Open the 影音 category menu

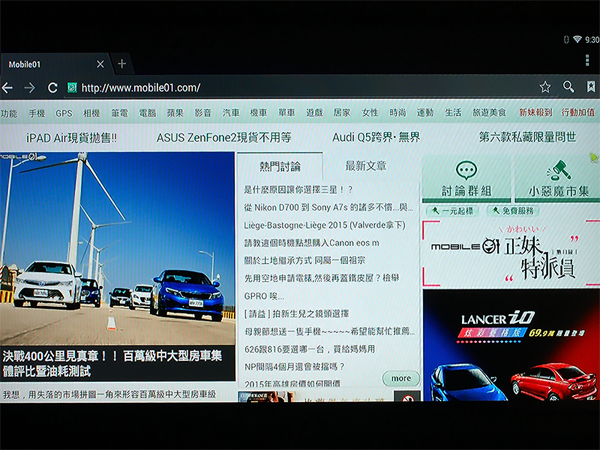(203, 113)
